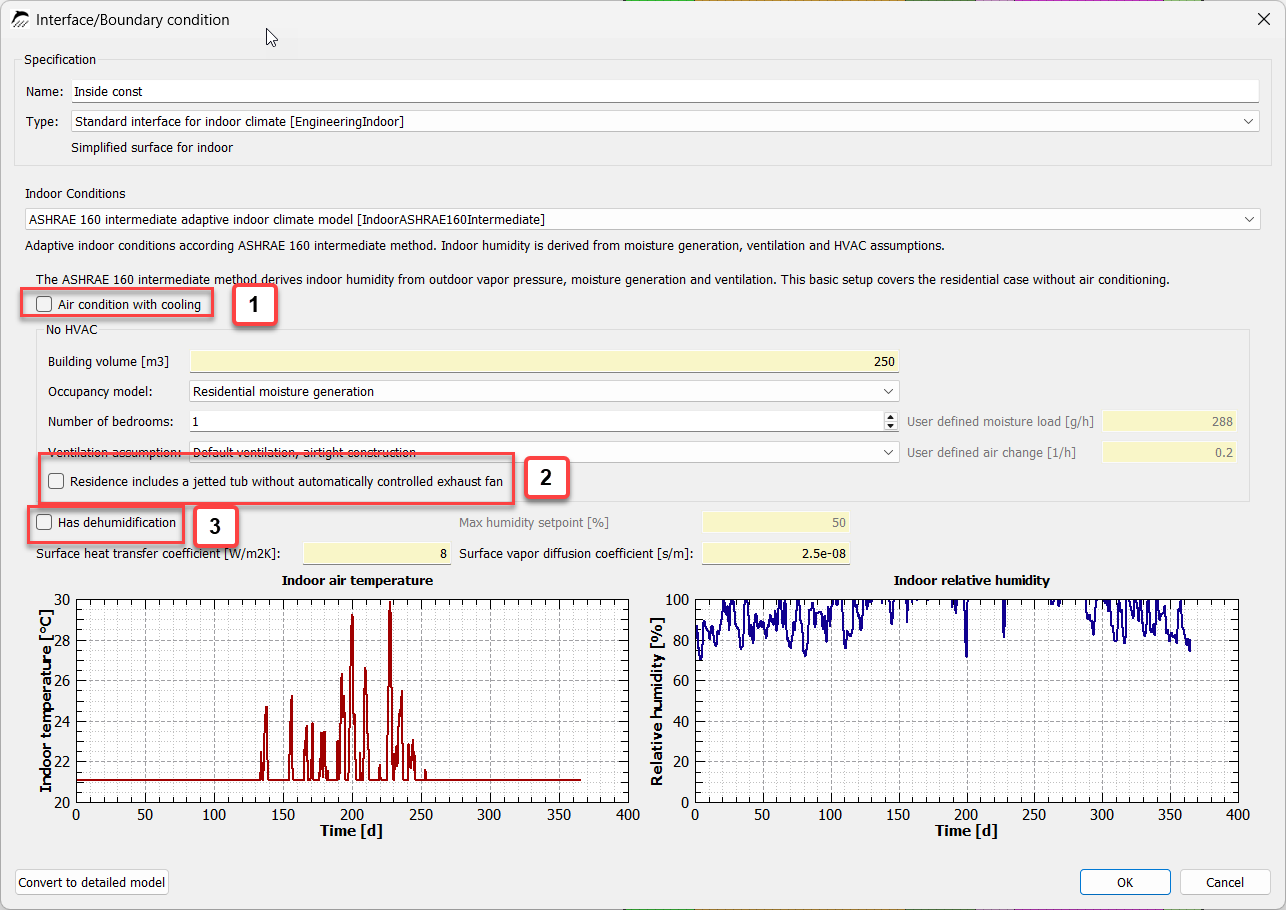
Task: Click the "Indoor air temperature" chart title
Action: click(357, 580)
